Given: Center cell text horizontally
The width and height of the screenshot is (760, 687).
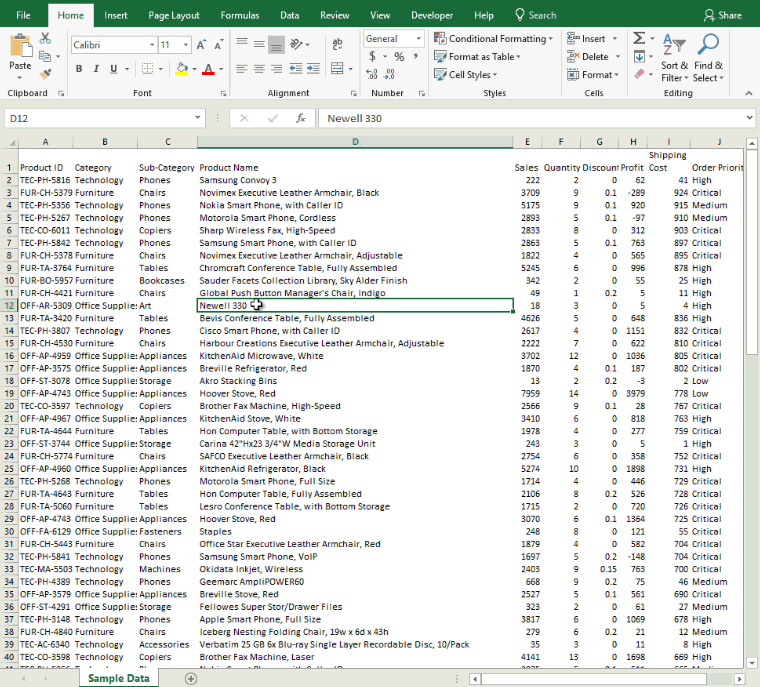Looking at the screenshot, I should [259, 69].
